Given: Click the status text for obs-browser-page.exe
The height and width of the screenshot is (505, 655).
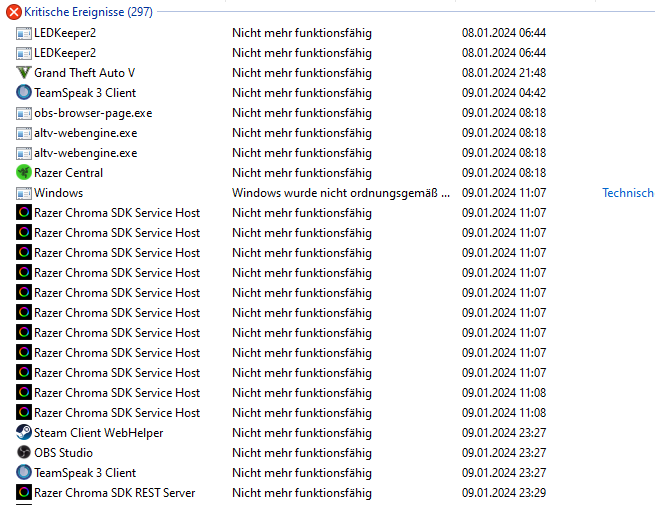Looking at the screenshot, I should pos(302,113).
